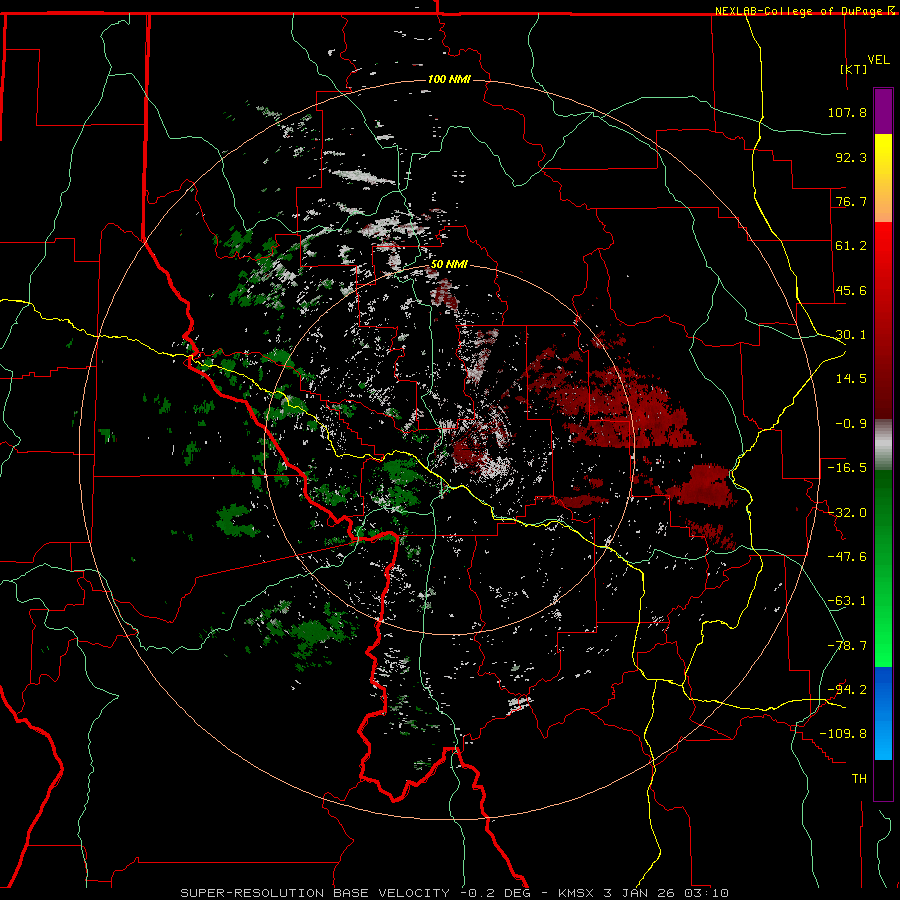The width and height of the screenshot is (900, 900).
Task: Select the 92.3 scale value
Action: 851,157
